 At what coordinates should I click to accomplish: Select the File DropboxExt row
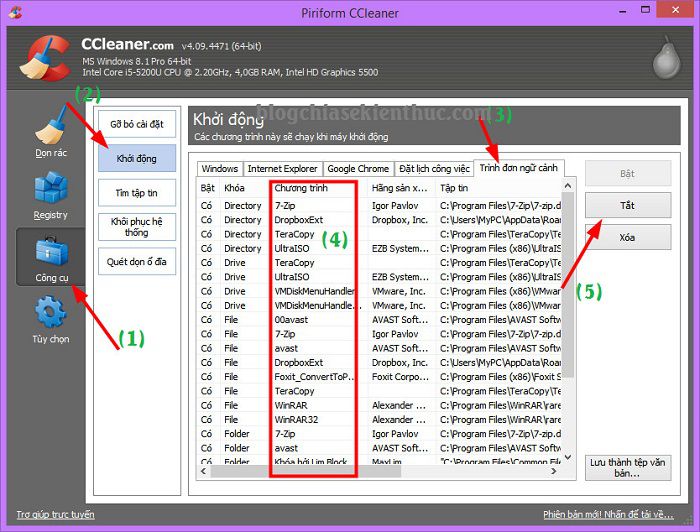tap(379, 363)
